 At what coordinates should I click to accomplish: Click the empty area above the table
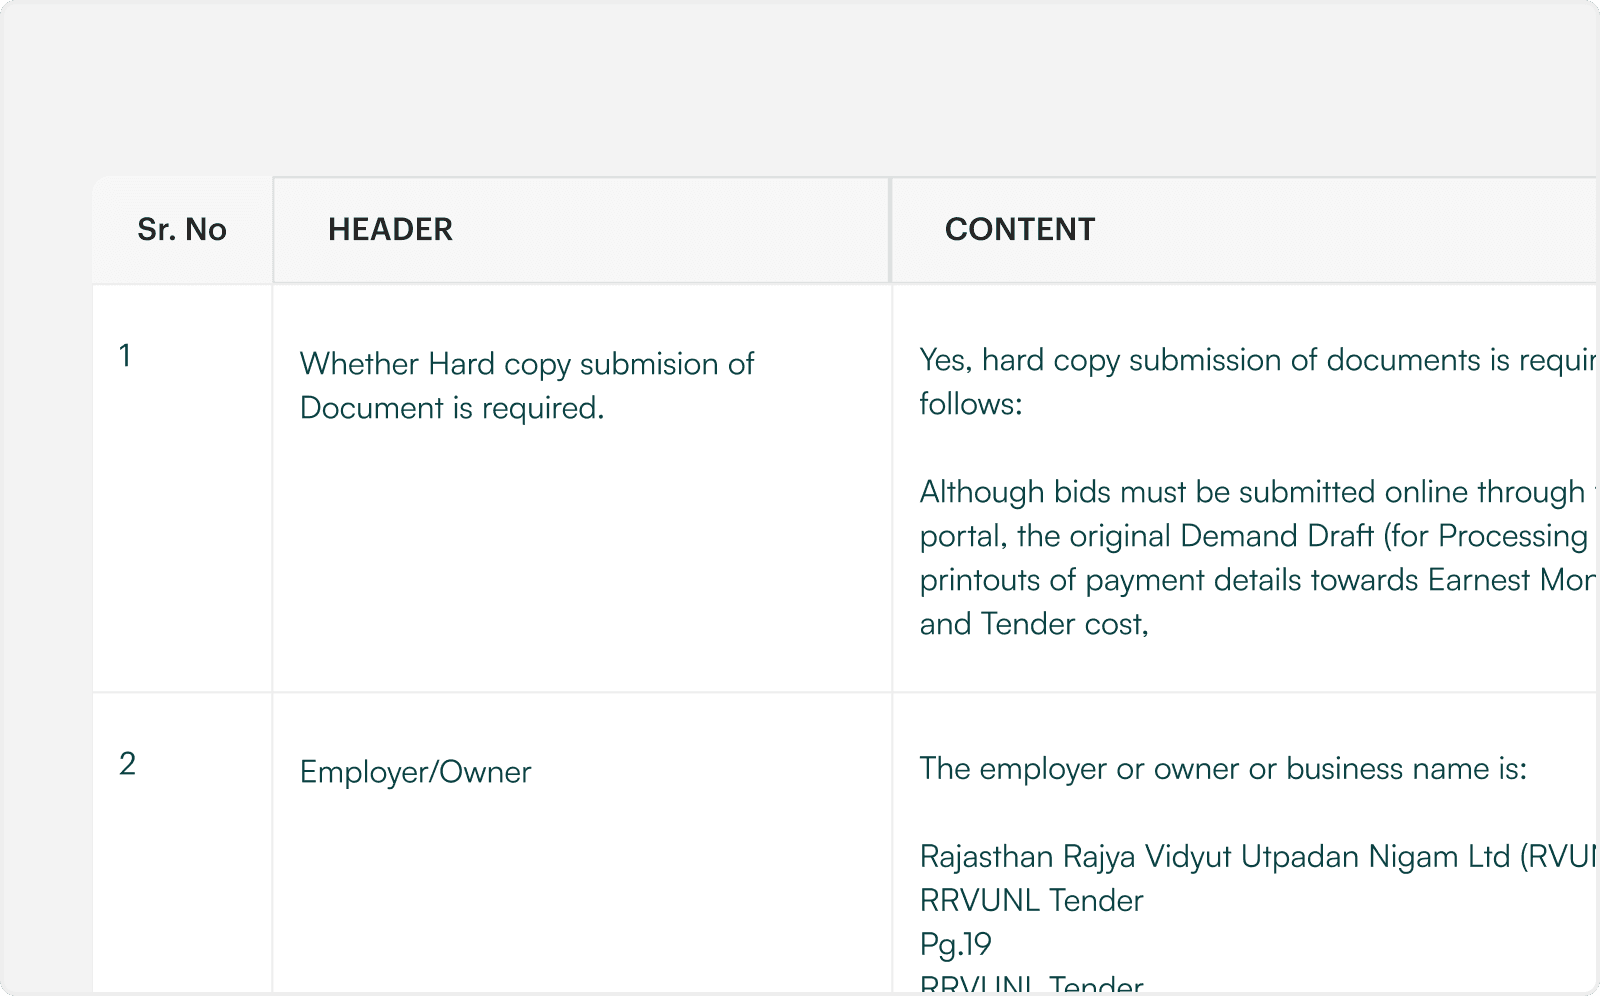pyautogui.click(x=800, y=90)
